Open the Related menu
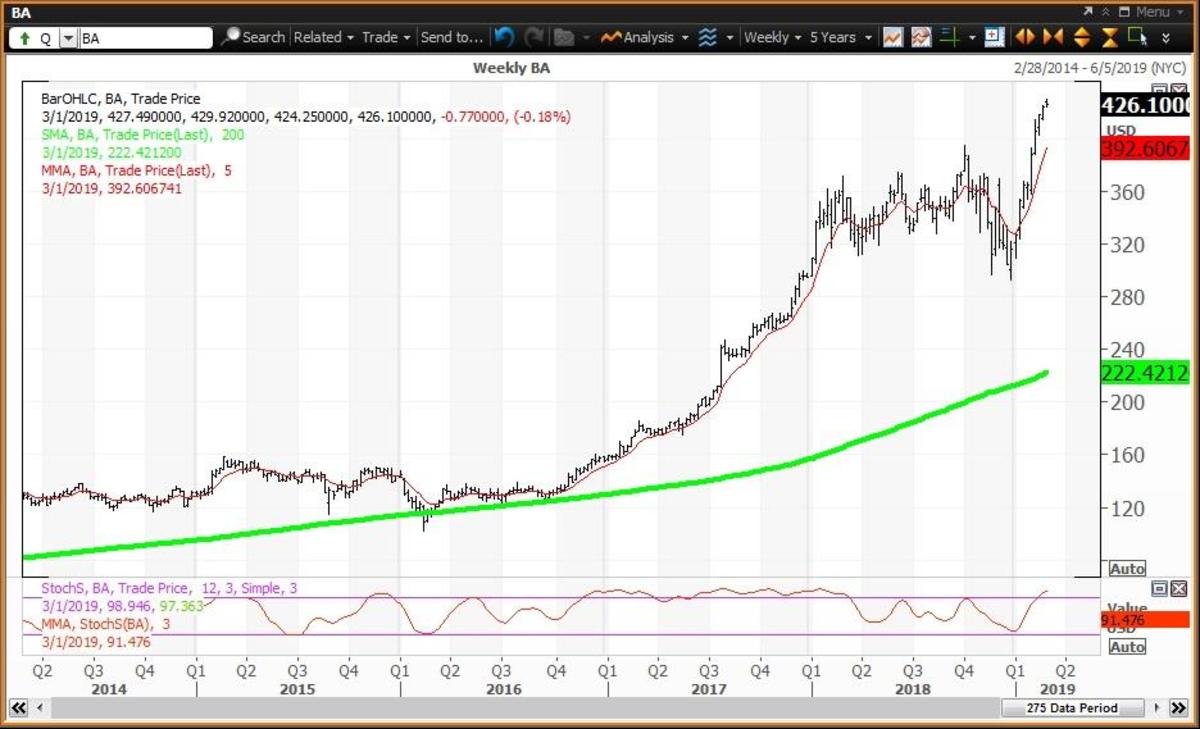 click(320, 37)
